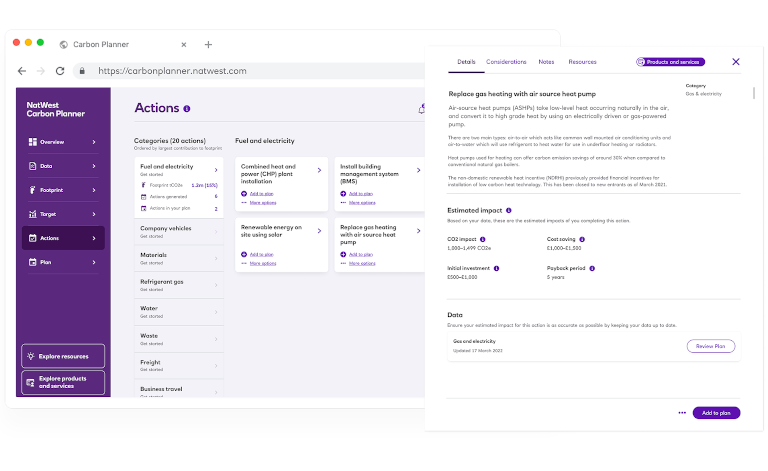The height and width of the screenshot is (471, 768).
Task: Switch to the Considerations tab
Action: tap(506, 62)
